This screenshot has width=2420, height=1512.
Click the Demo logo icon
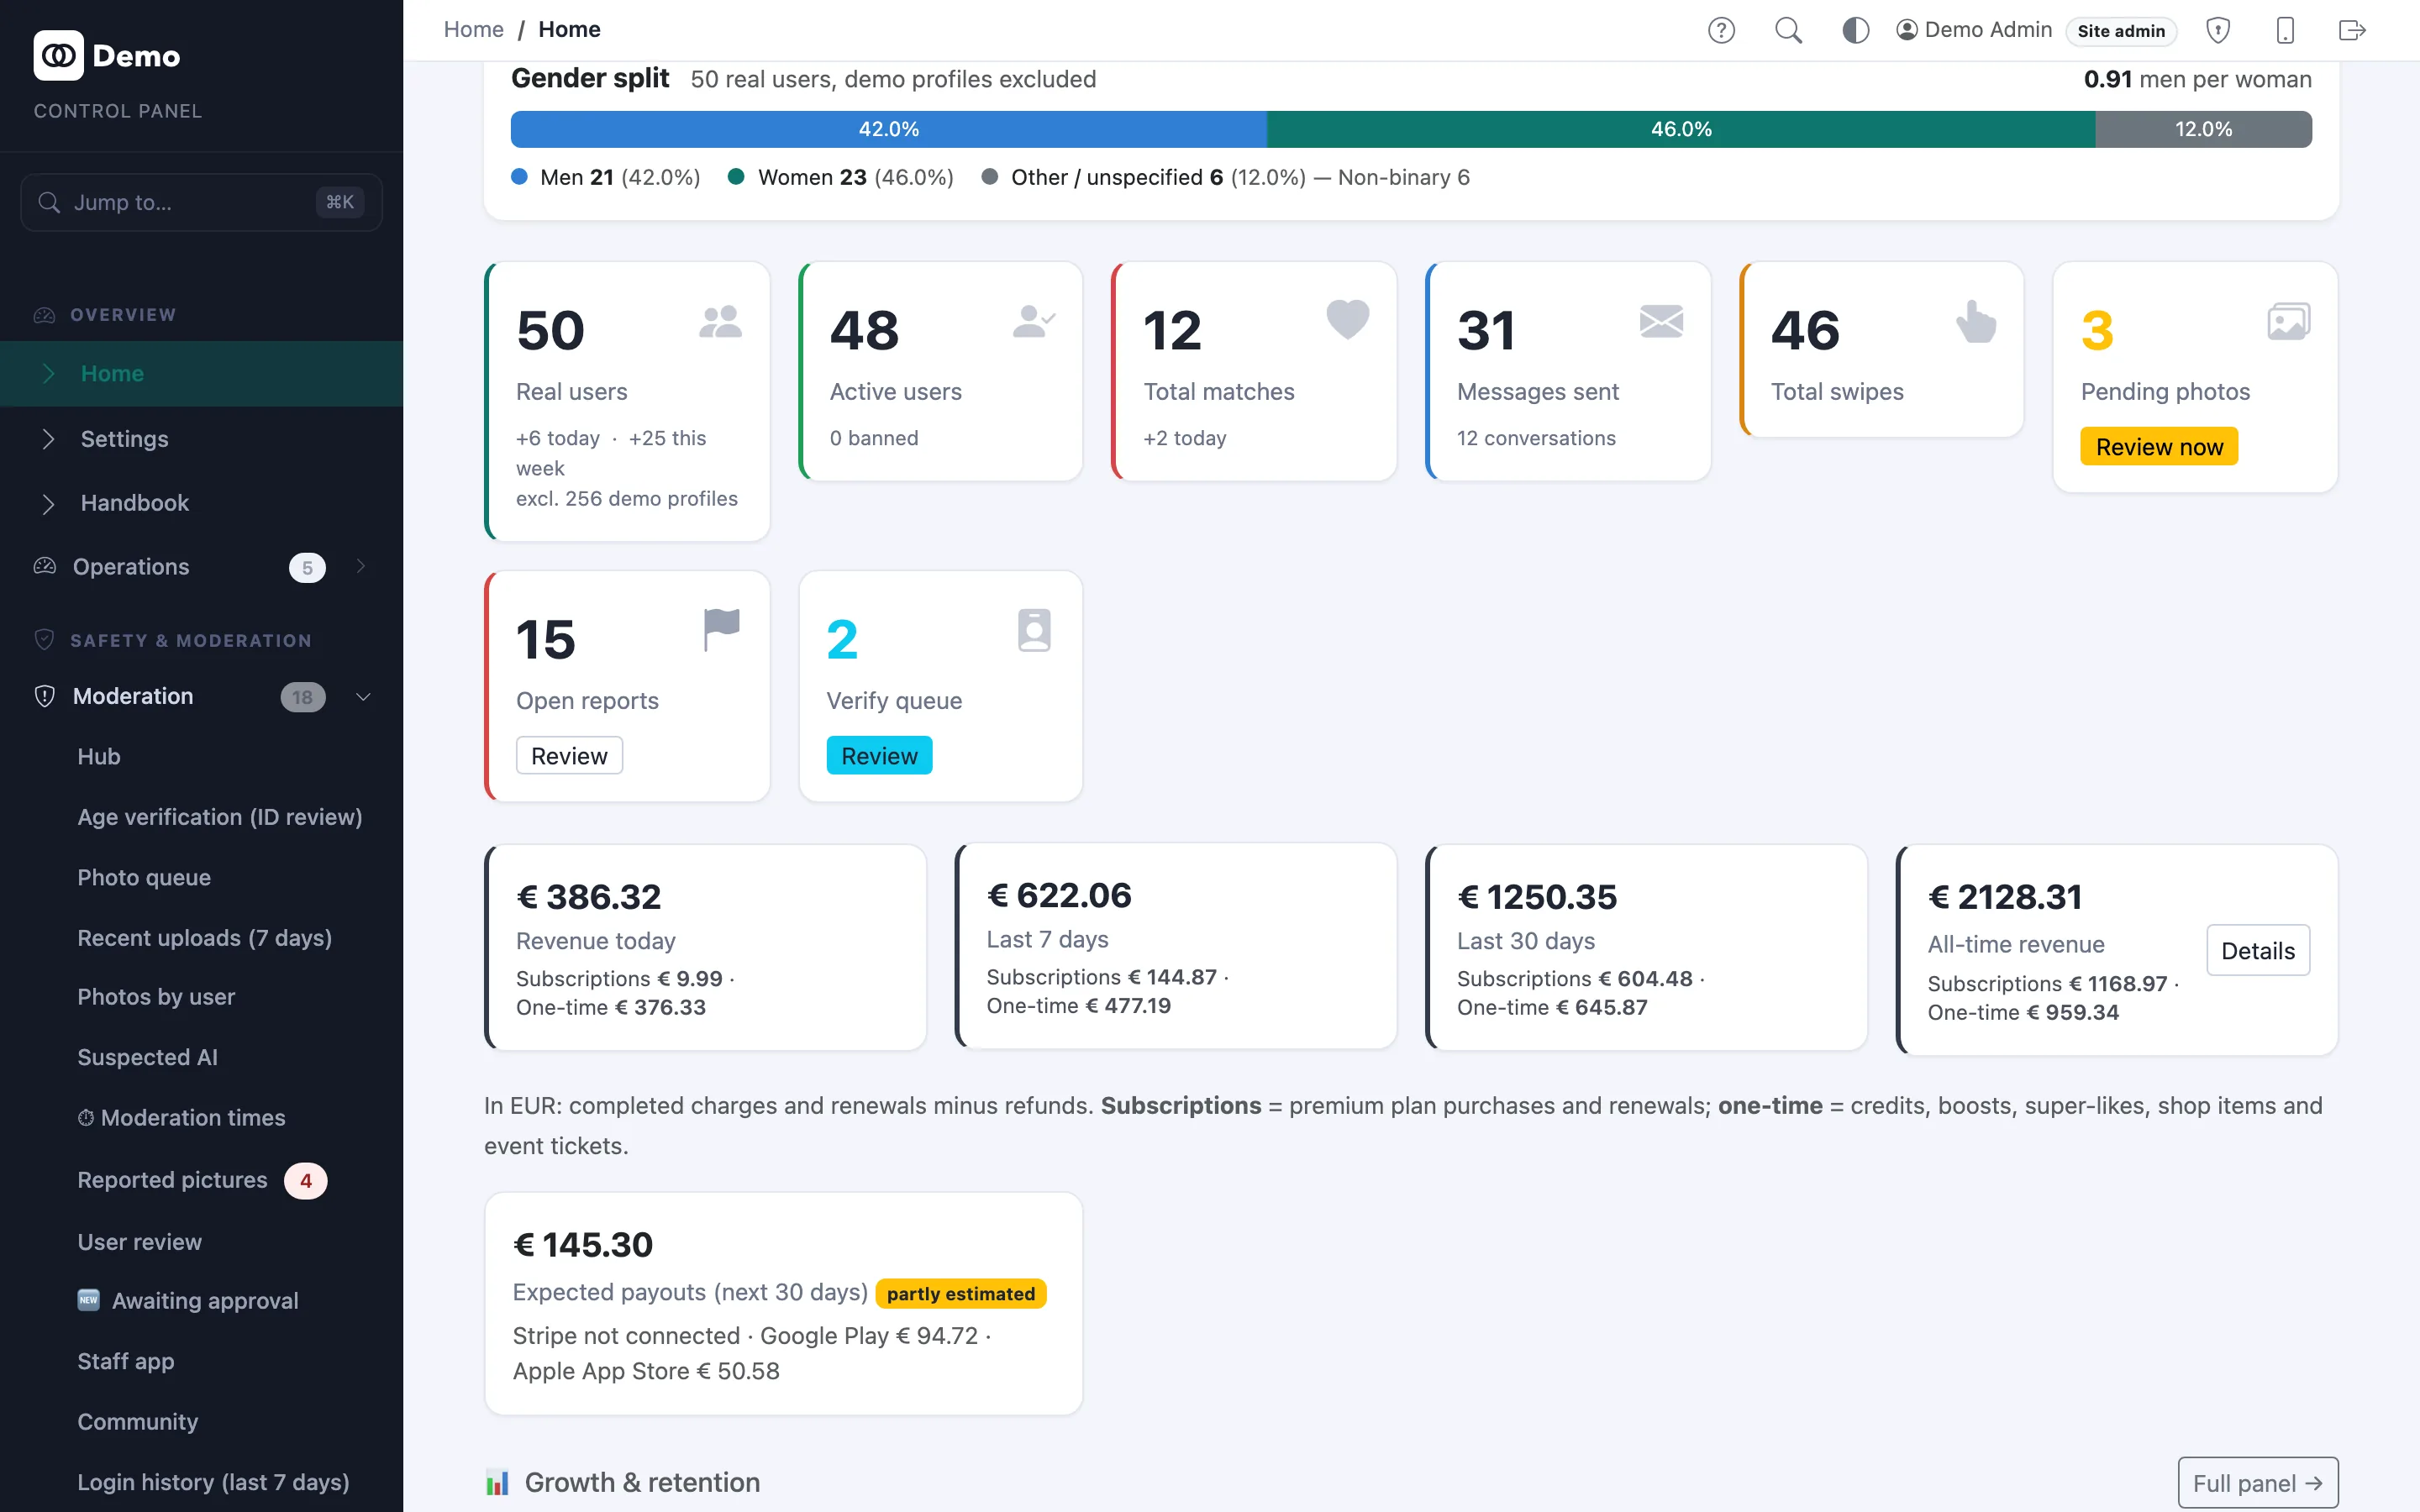(58, 55)
